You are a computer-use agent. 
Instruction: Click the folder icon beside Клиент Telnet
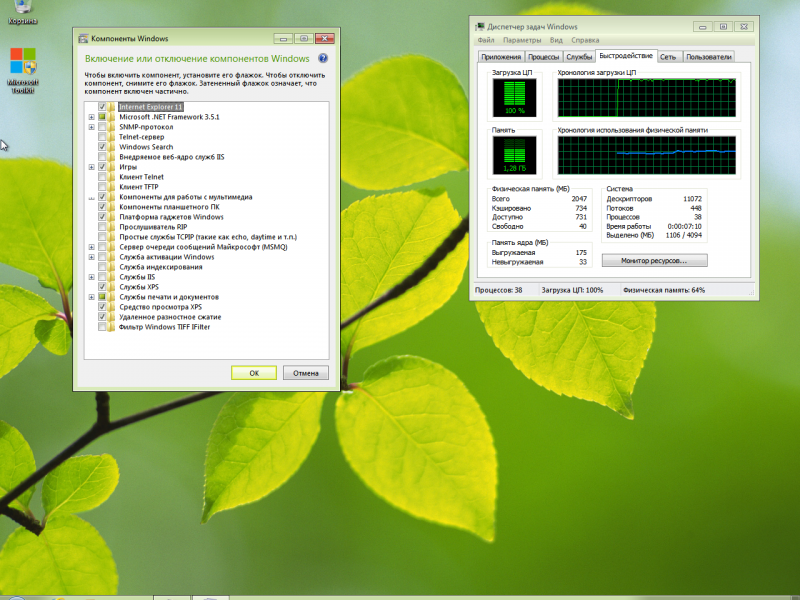coord(111,177)
